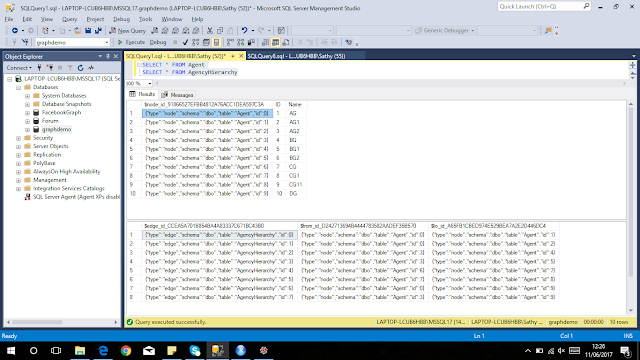The height and width of the screenshot is (360, 640).
Task: Click the Name column header in results
Action: pos(295,104)
